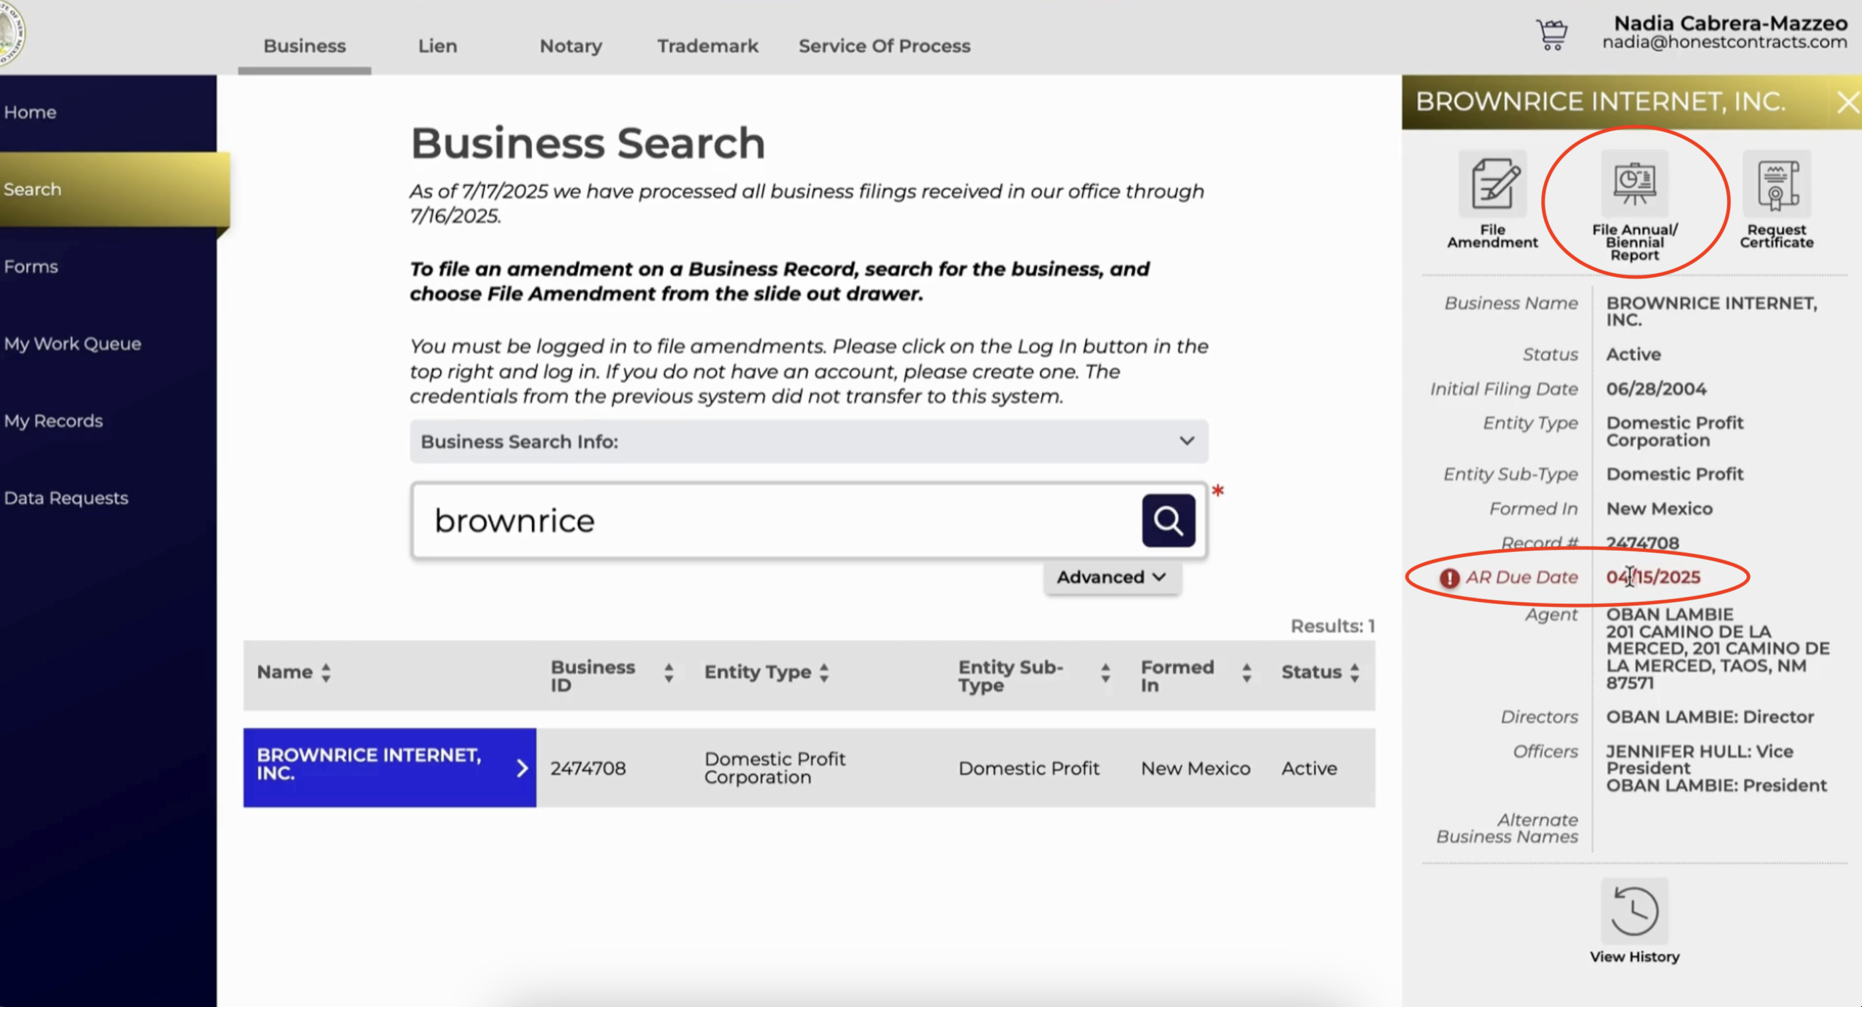
Task: Expand the Business Search Info dropdown
Action: pyautogui.click(x=809, y=441)
